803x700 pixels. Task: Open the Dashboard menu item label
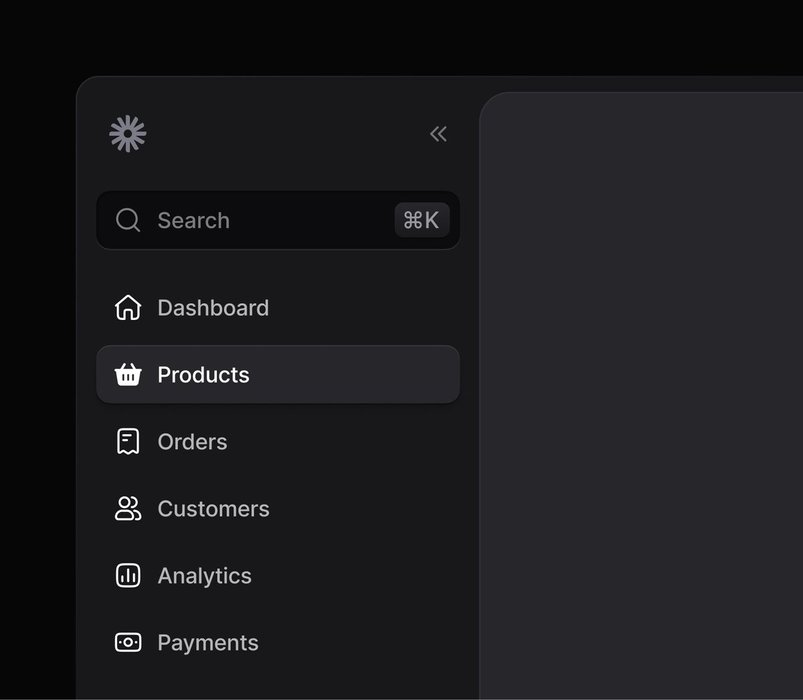pyautogui.click(x=213, y=308)
